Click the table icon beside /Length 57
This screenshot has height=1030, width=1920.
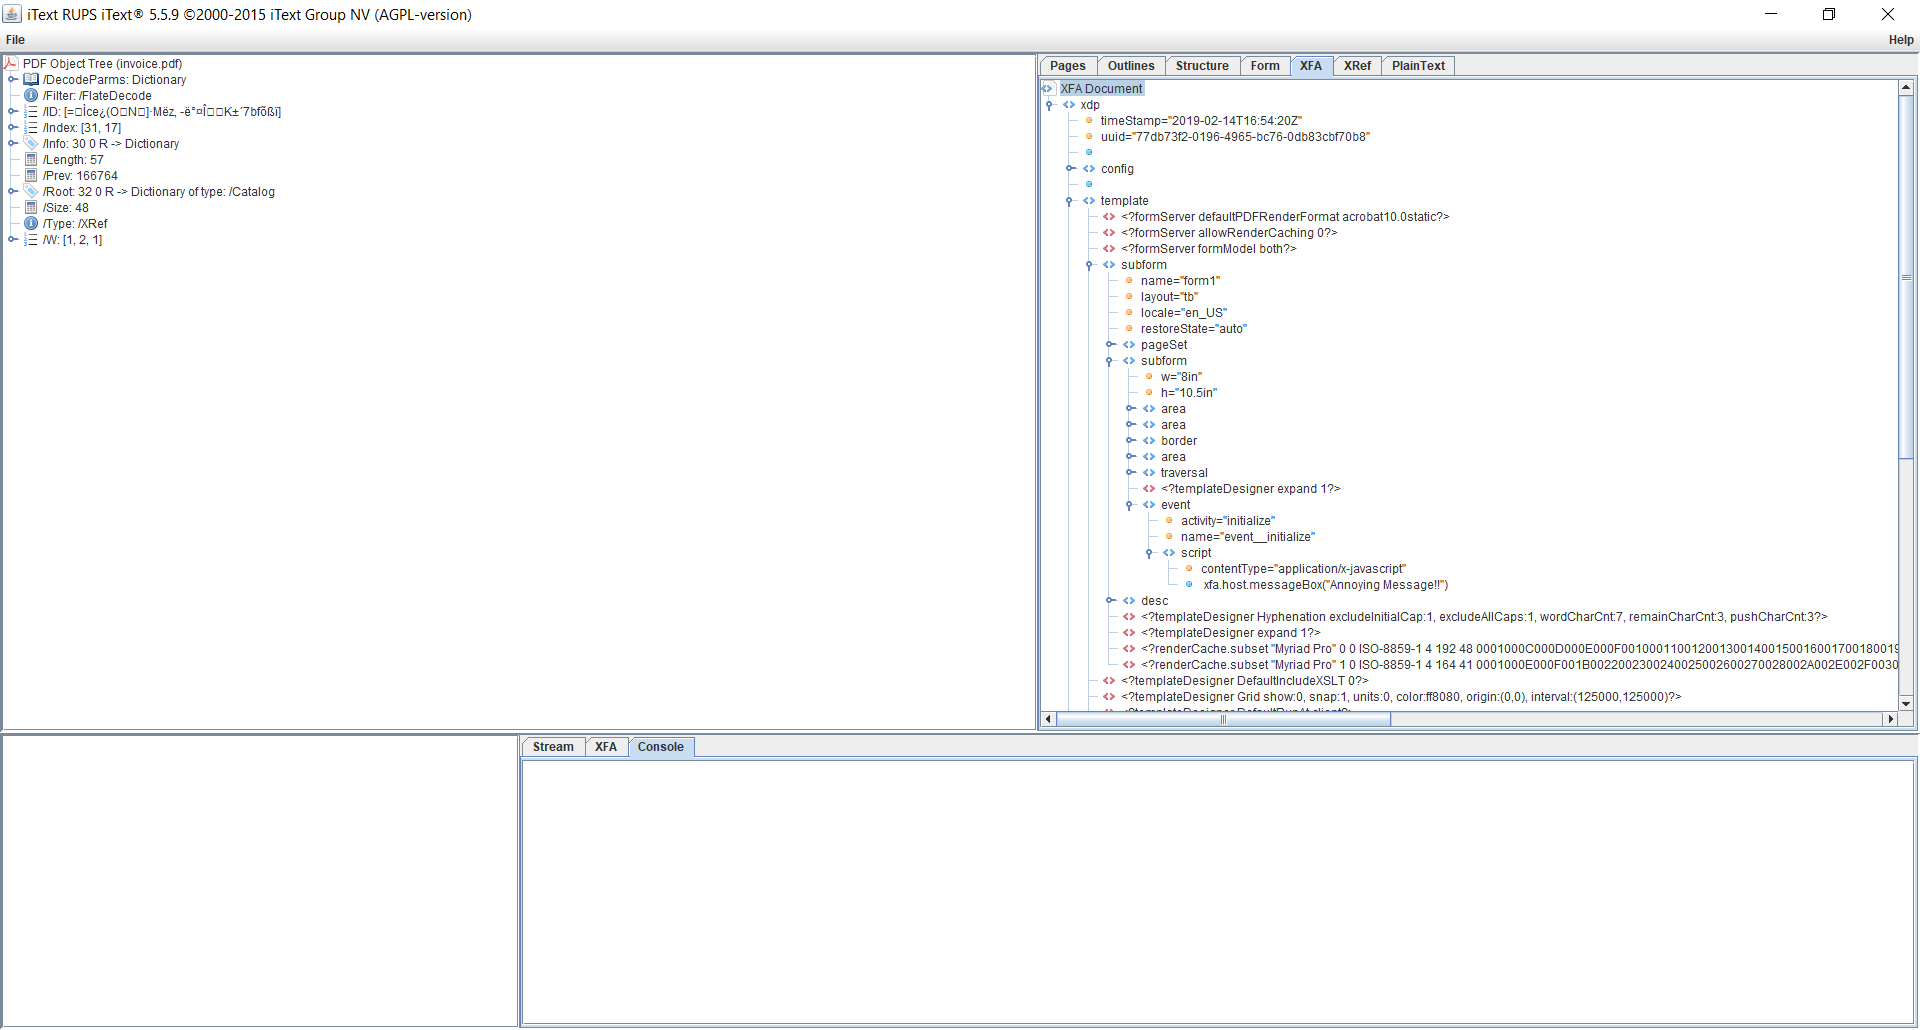(32, 159)
